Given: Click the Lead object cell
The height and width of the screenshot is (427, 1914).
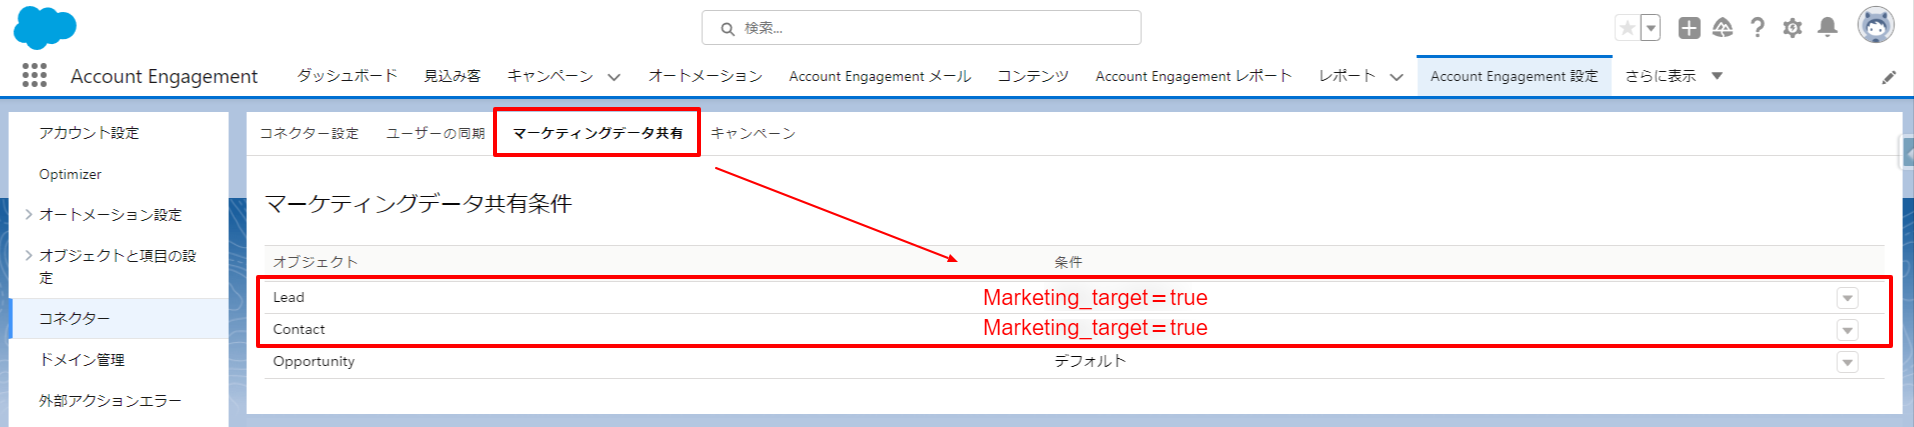Looking at the screenshot, I should 288,297.
